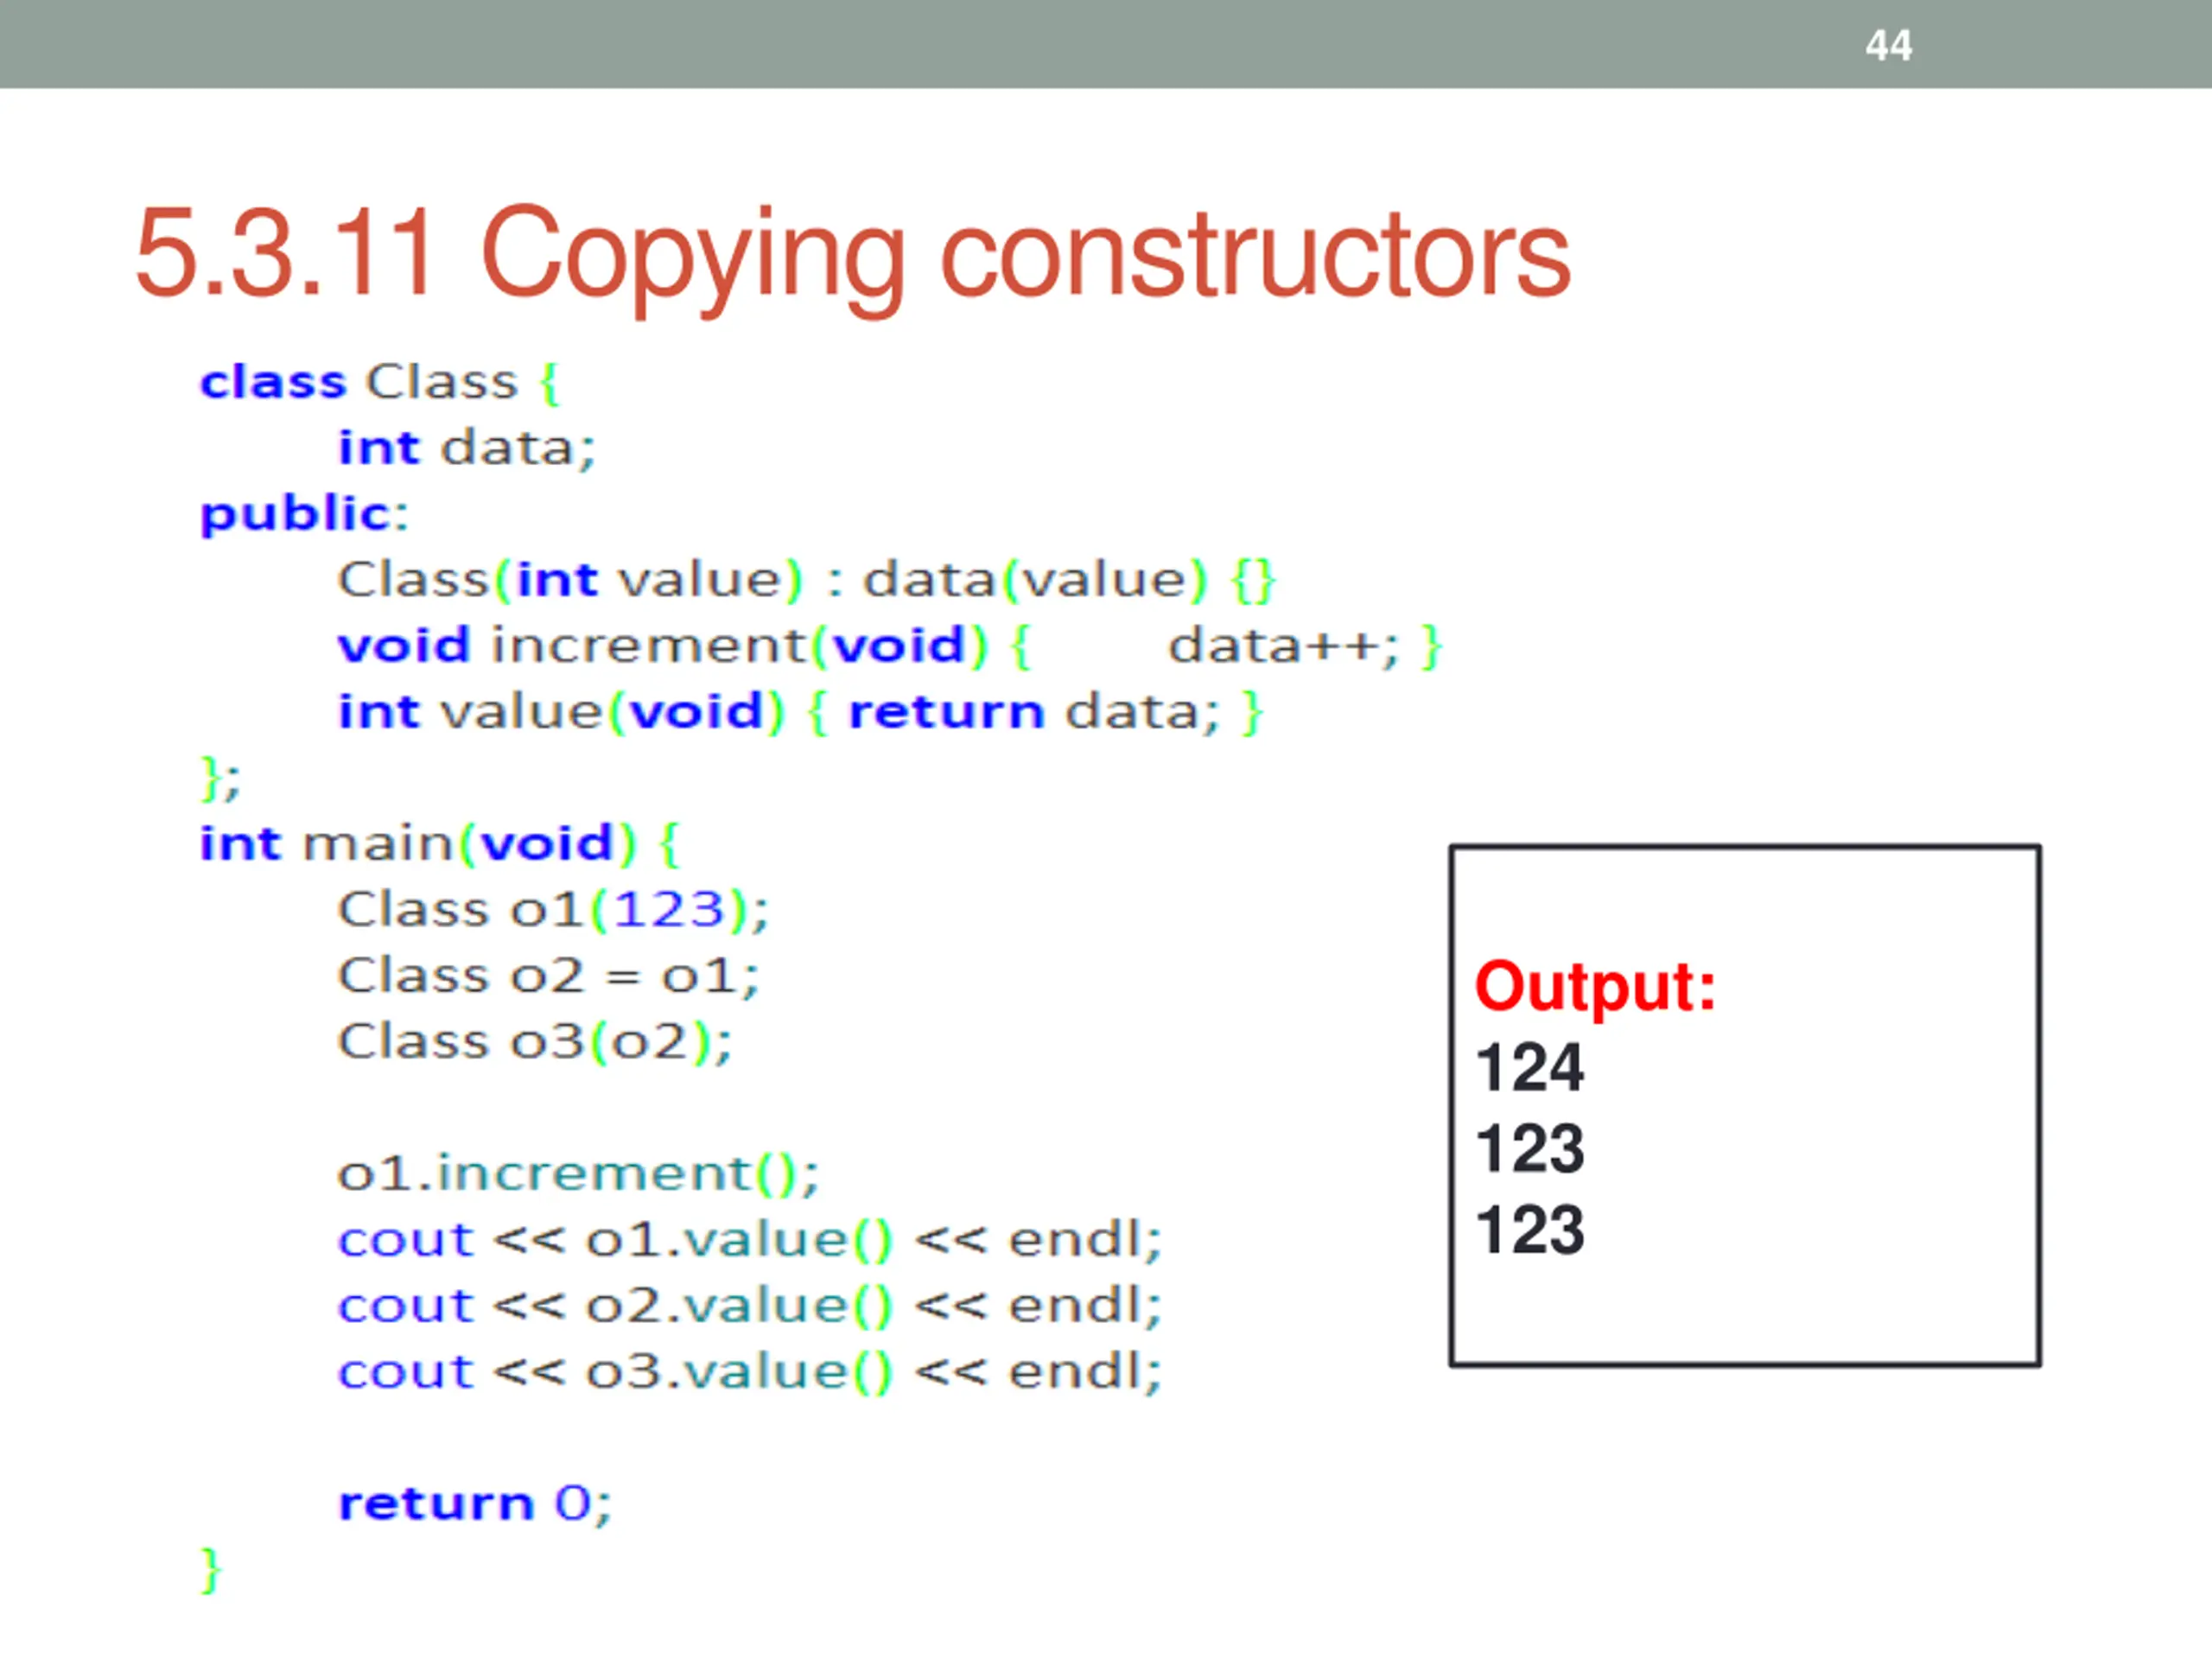
Task: Click the 'Class o3(o2);' statement
Action: [535, 1043]
